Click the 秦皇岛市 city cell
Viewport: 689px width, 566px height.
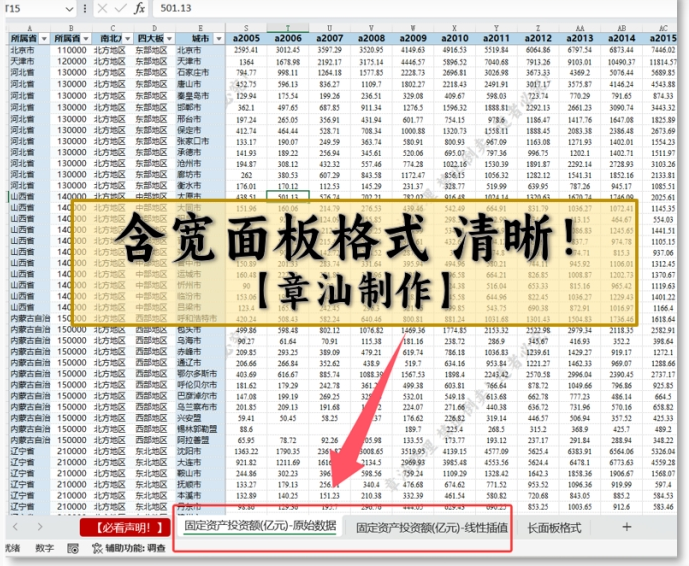coord(201,96)
